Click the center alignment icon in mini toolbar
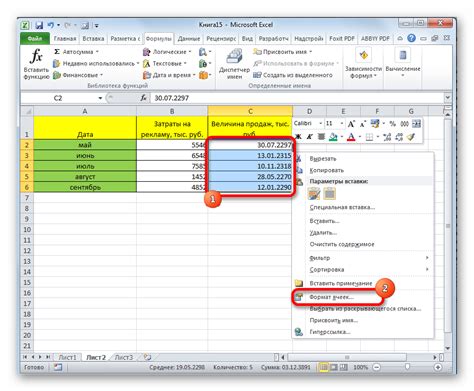The image size is (474, 391). coord(321,137)
